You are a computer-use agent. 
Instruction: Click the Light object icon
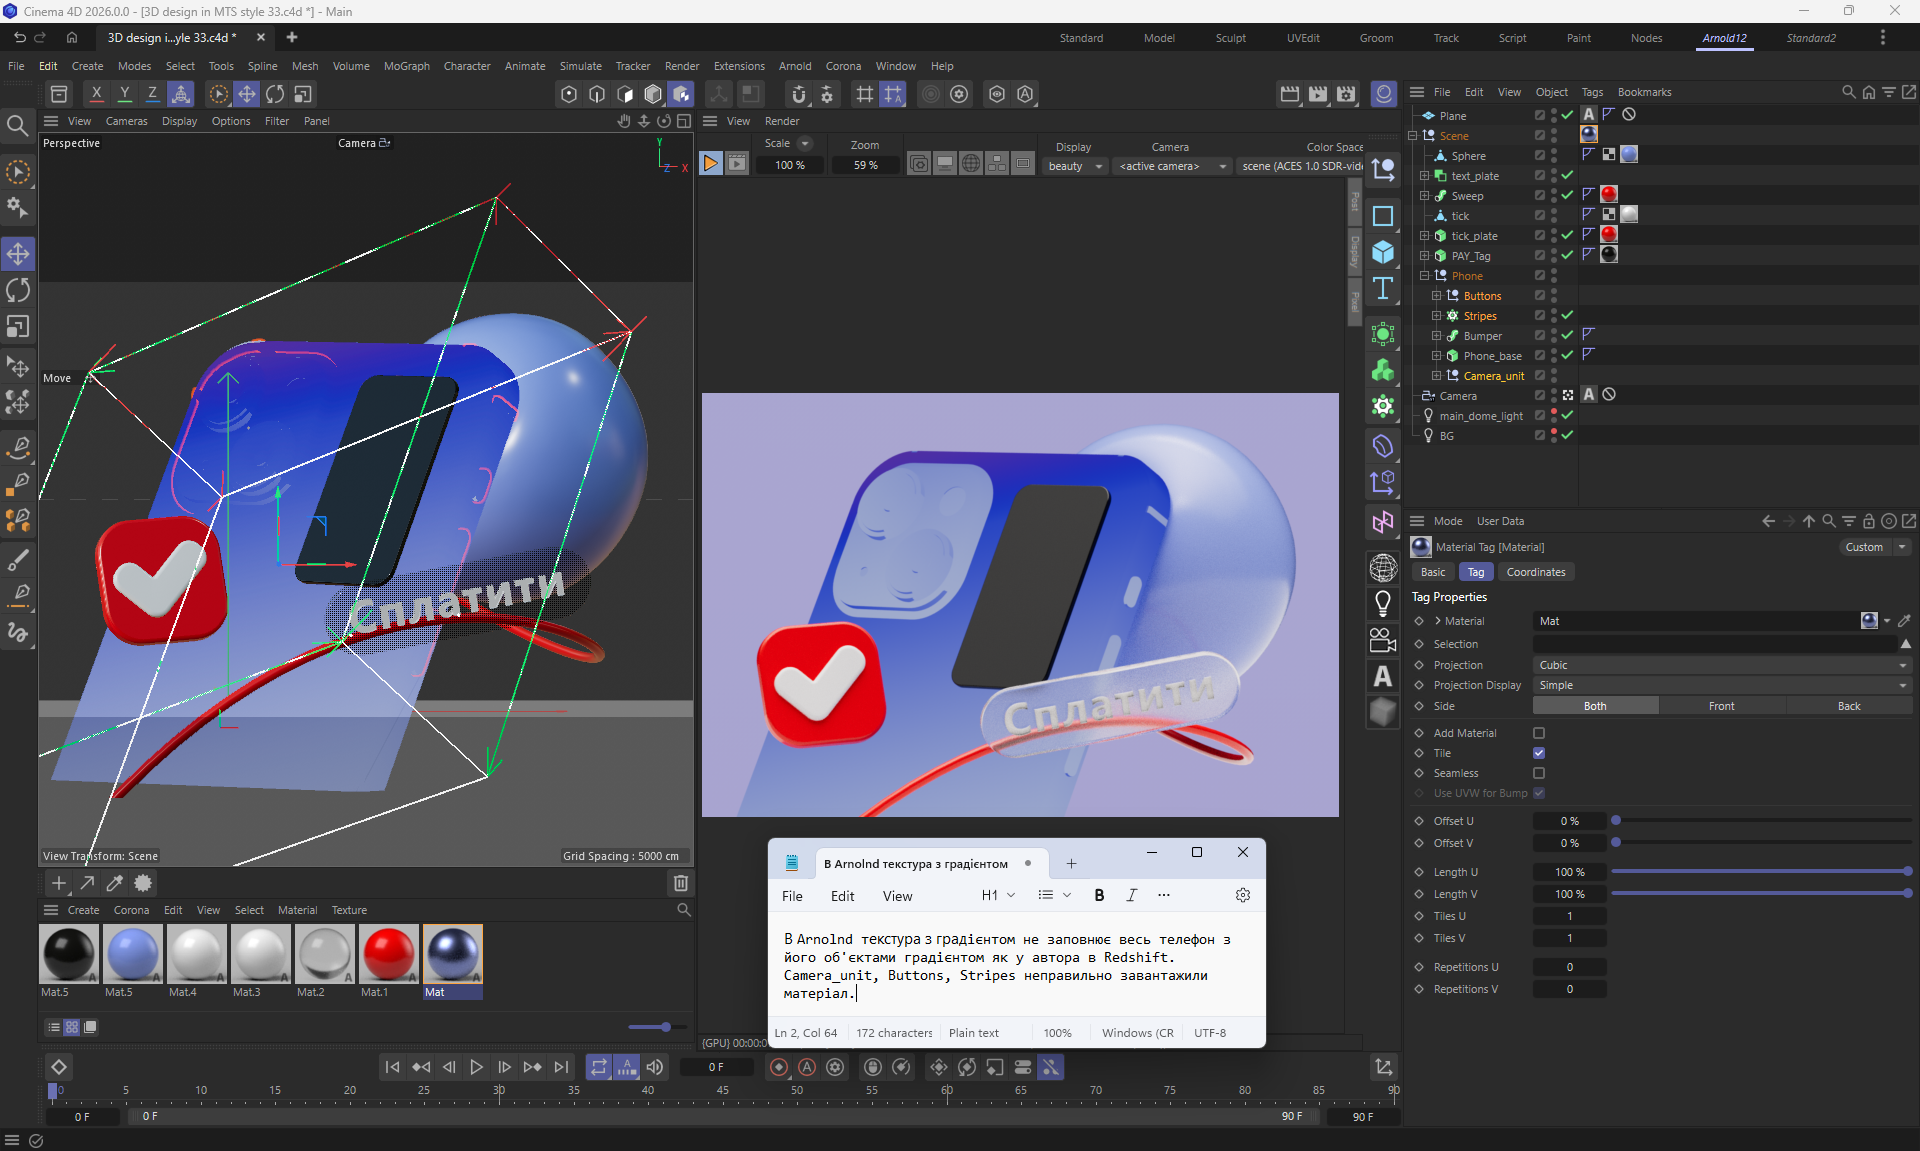click(x=1383, y=603)
